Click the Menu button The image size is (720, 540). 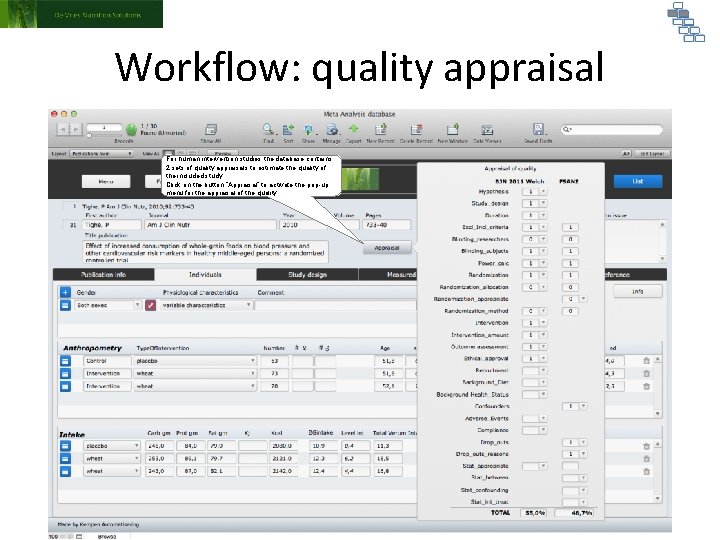[106, 182]
